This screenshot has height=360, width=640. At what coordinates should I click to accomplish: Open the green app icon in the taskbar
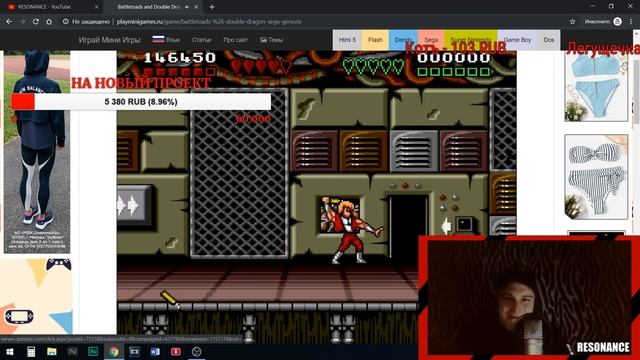pyautogui.click(x=93, y=351)
